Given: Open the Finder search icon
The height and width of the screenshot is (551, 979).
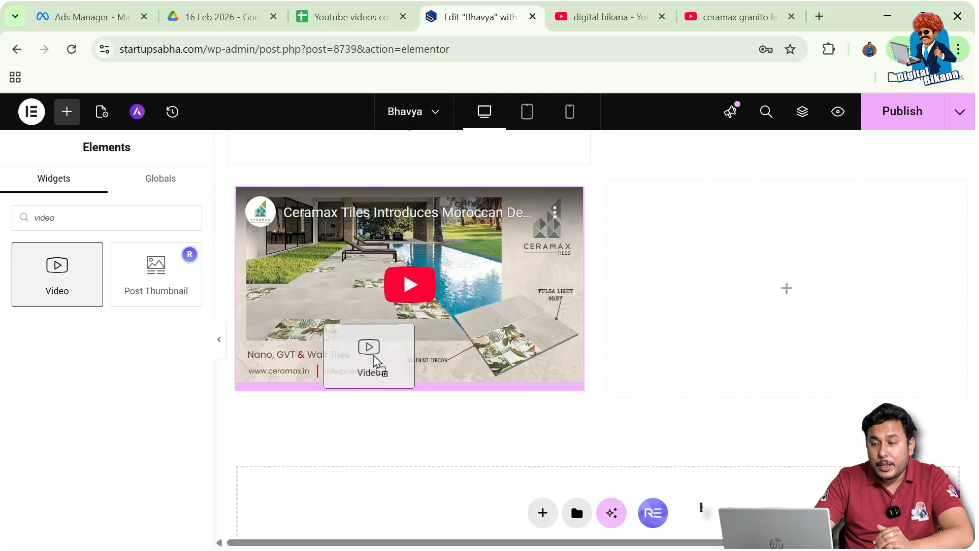Looking at the screenshot, I should click(x=766, y=112).
